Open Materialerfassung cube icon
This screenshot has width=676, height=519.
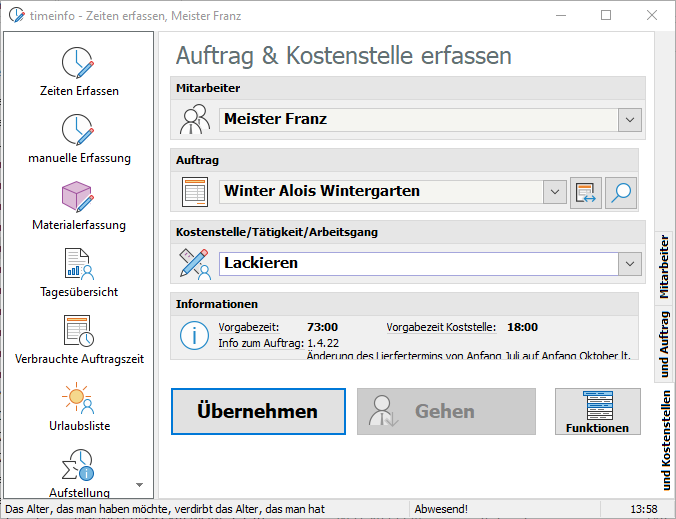pyautogui.click(x=79, y=199)
